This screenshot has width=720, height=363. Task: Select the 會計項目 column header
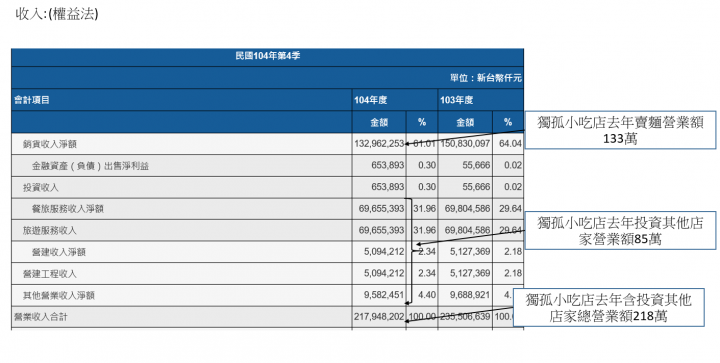coord(32,100)
